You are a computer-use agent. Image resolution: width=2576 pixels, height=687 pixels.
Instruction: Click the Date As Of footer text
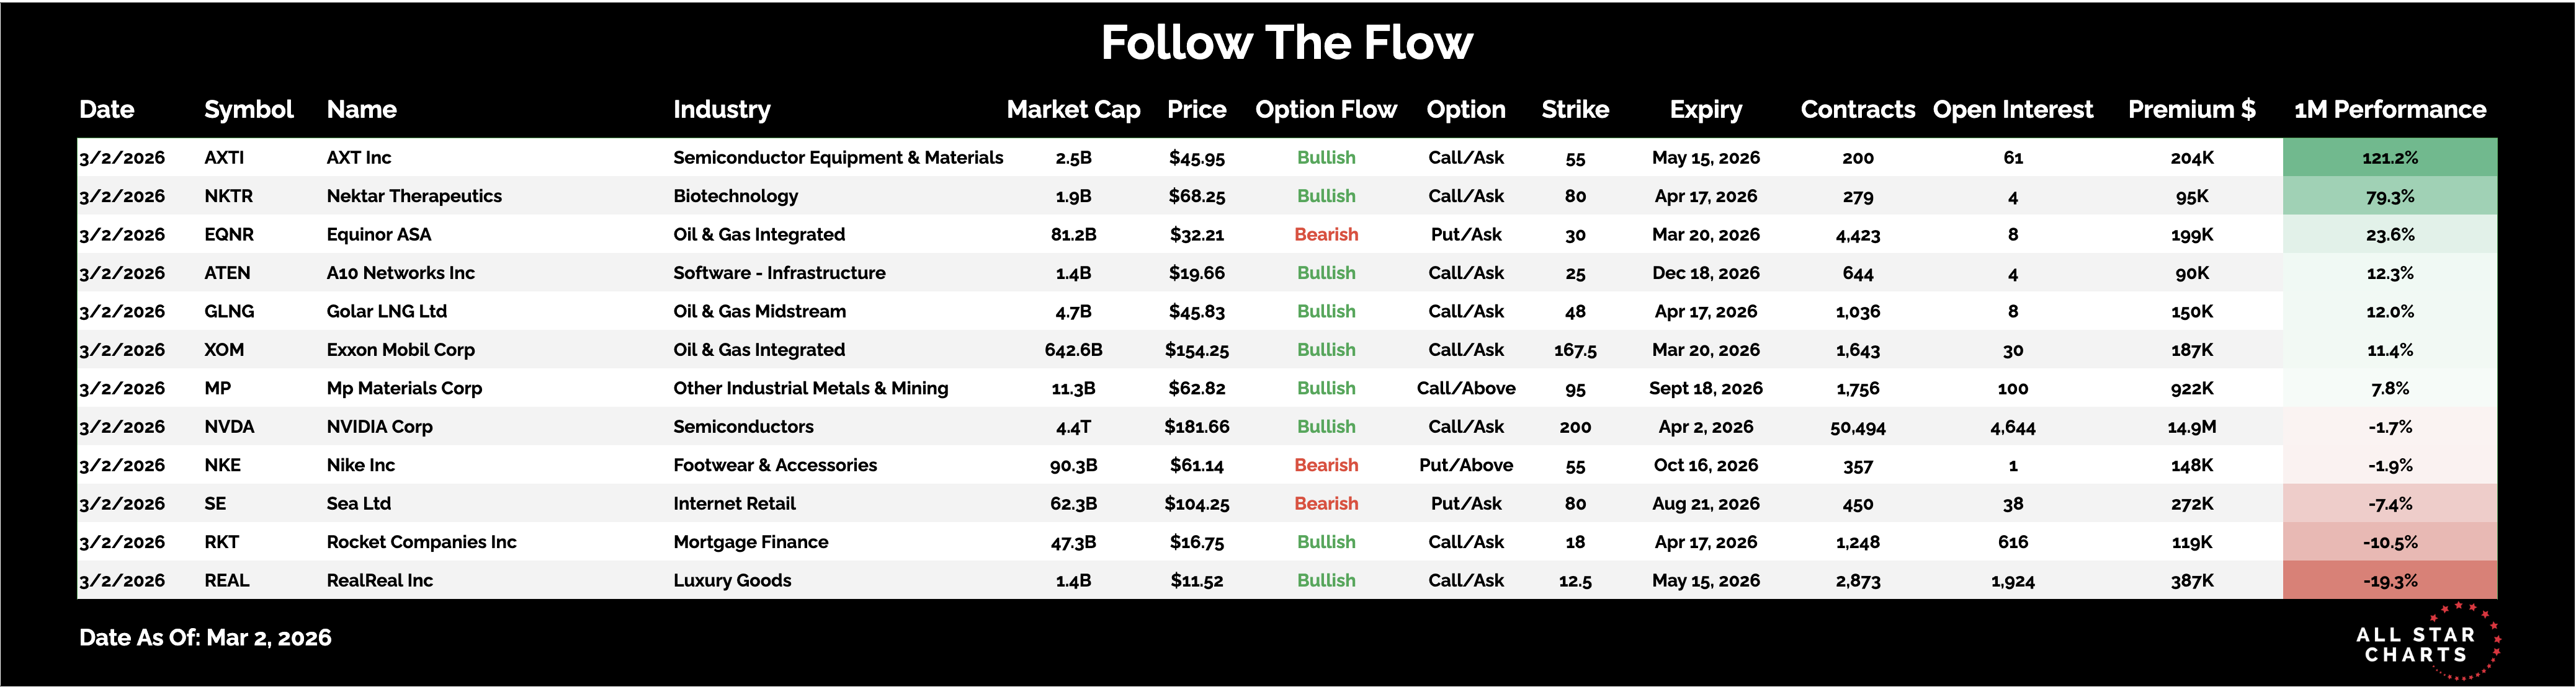click(x=205, y=638)
